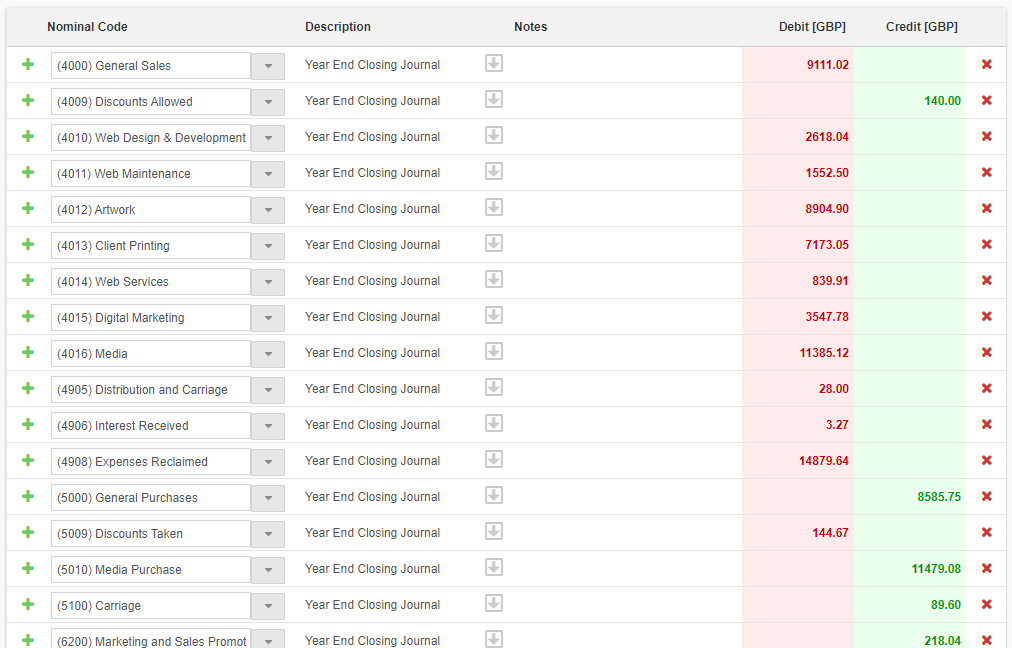Remove the Web Maintenance row with red X
The height and width of the screenshot is (648, 1012).
986,173
